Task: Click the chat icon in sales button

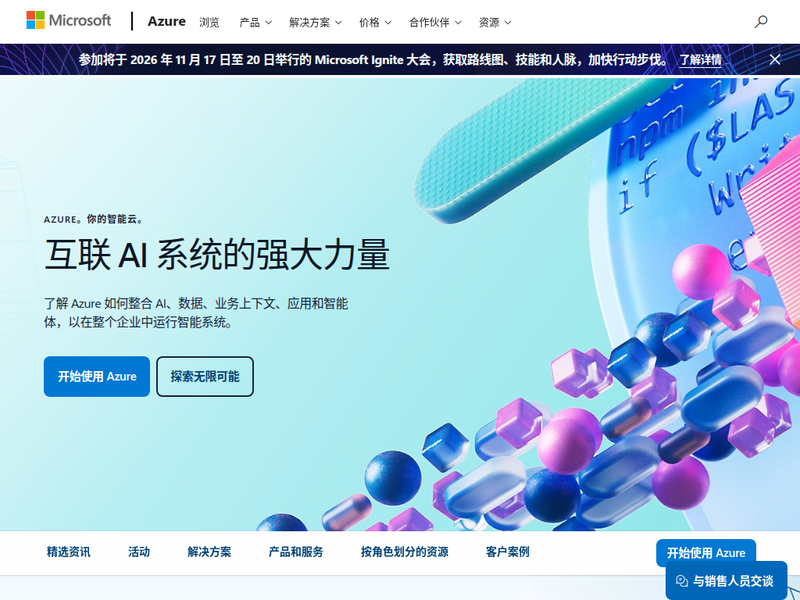Action: 682,581
